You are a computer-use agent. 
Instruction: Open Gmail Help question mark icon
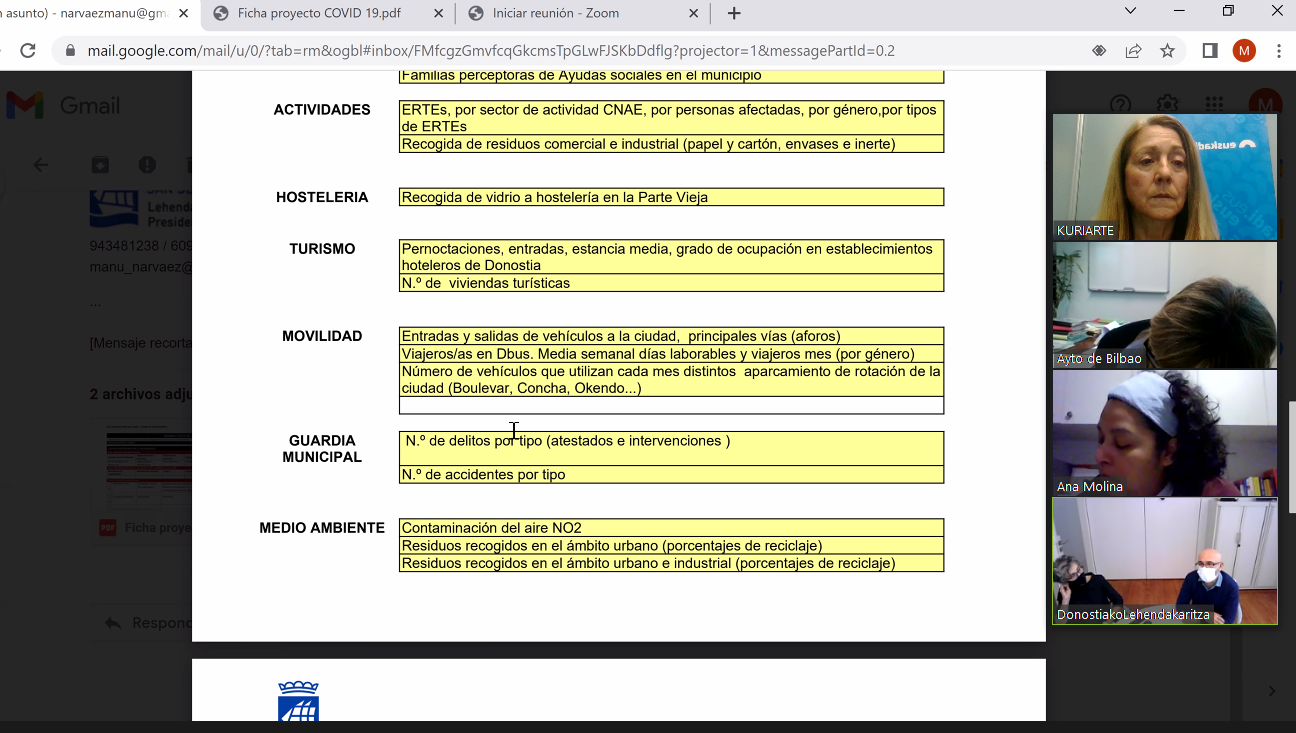pyautogui.click(x=1120, y=105)
